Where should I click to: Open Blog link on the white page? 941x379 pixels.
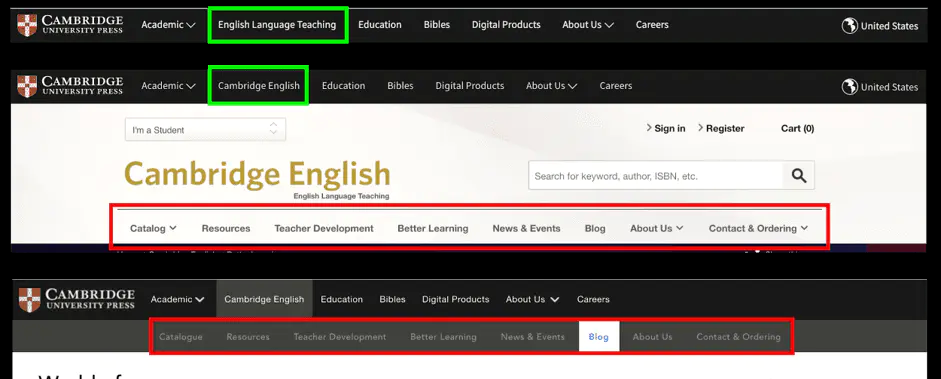click(595, 228)
